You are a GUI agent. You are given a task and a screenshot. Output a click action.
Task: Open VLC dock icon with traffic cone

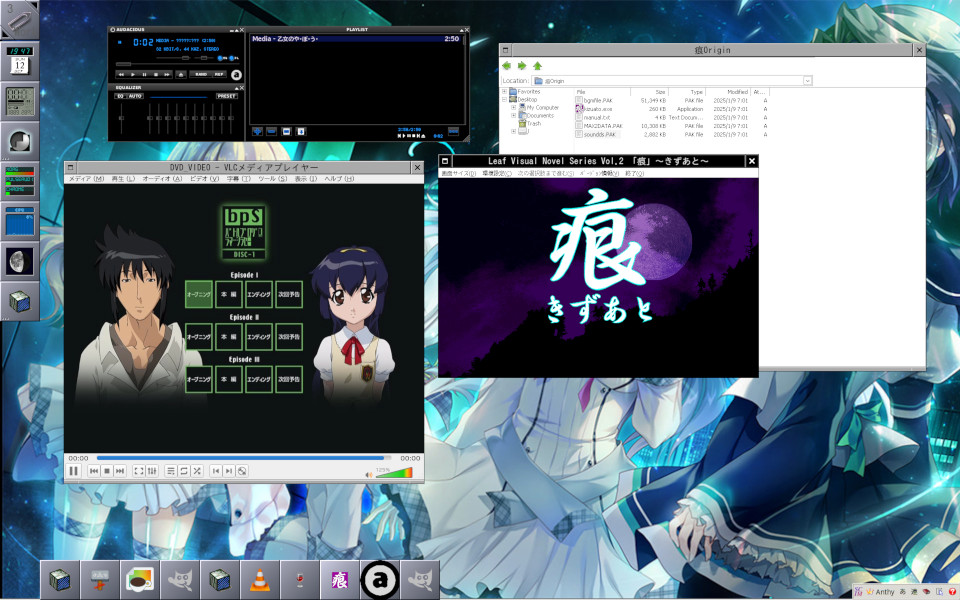tap(260, 579)
